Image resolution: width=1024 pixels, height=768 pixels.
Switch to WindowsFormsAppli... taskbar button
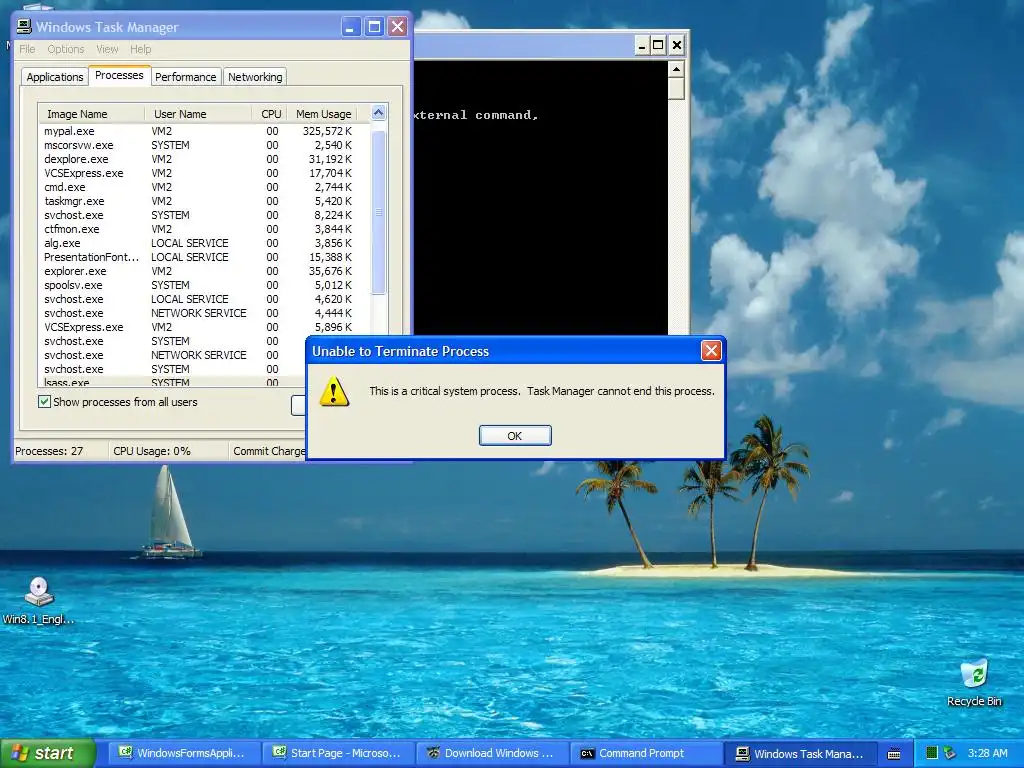point(183,753)
